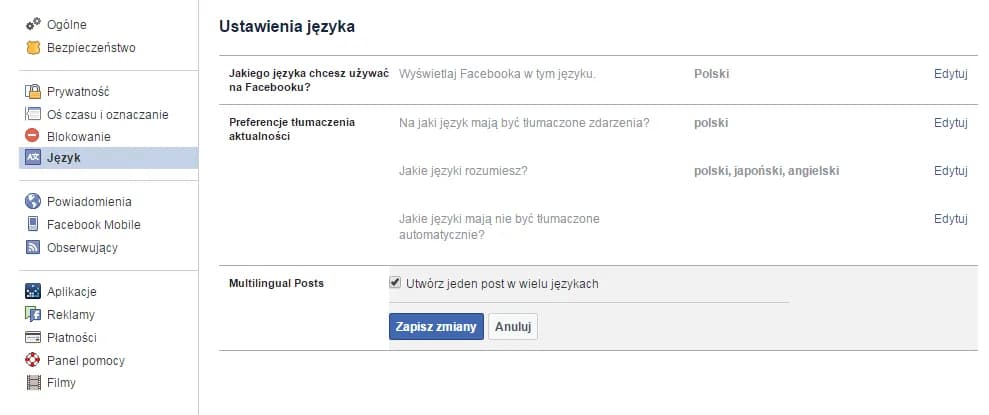The image size is (989, 415).
Task: Click the padlock icon for Prywatność
Action: (32, 91)
